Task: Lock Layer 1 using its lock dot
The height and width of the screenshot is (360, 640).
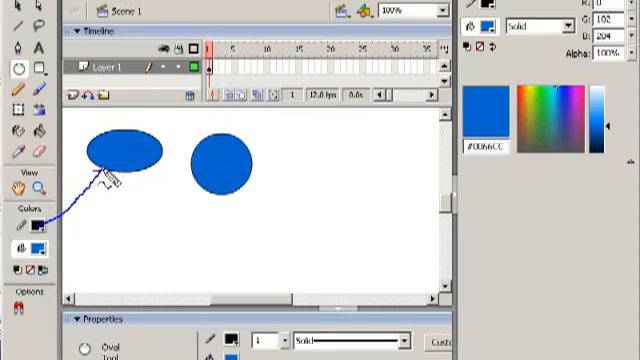Action: [178, 67]
